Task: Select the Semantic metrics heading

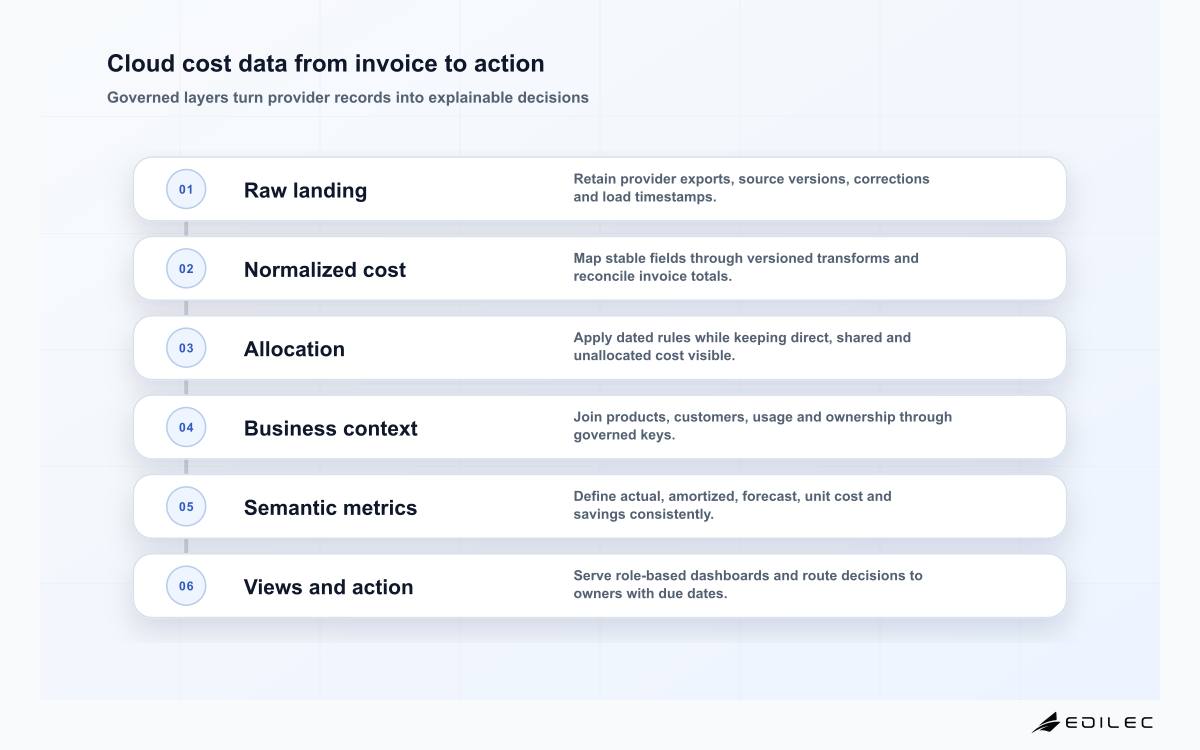Action: click(x=330, y=507)
